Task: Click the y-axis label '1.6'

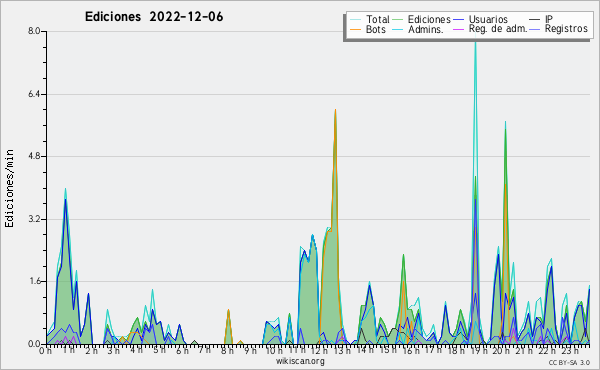Action: coord(34,282)
